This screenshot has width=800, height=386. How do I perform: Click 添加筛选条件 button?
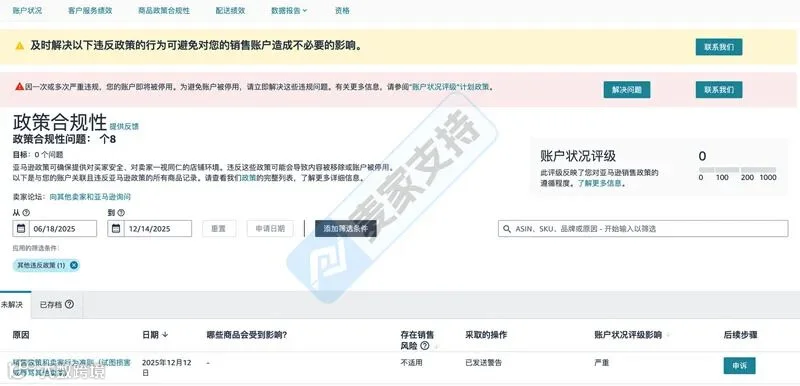click(345, 228)
